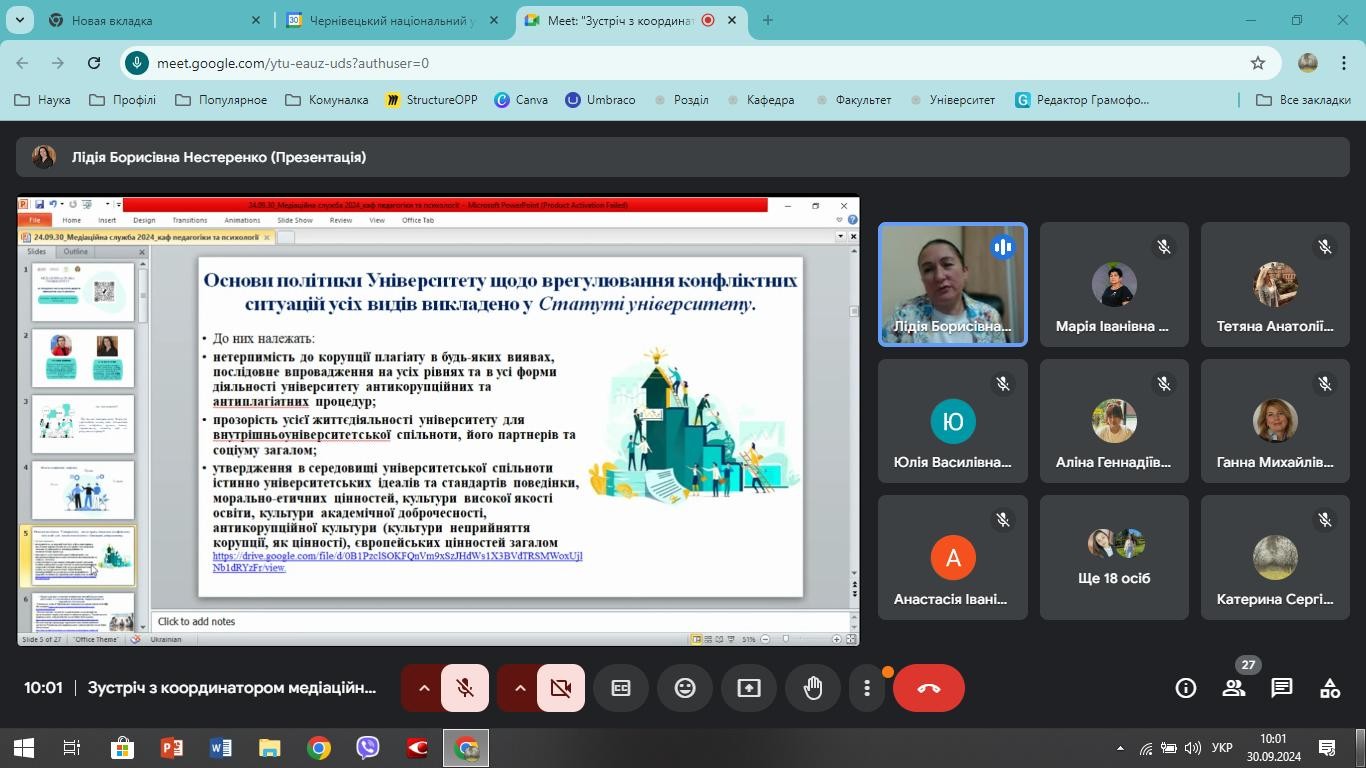Open emoji reactions panel

(x=685, y=688)
